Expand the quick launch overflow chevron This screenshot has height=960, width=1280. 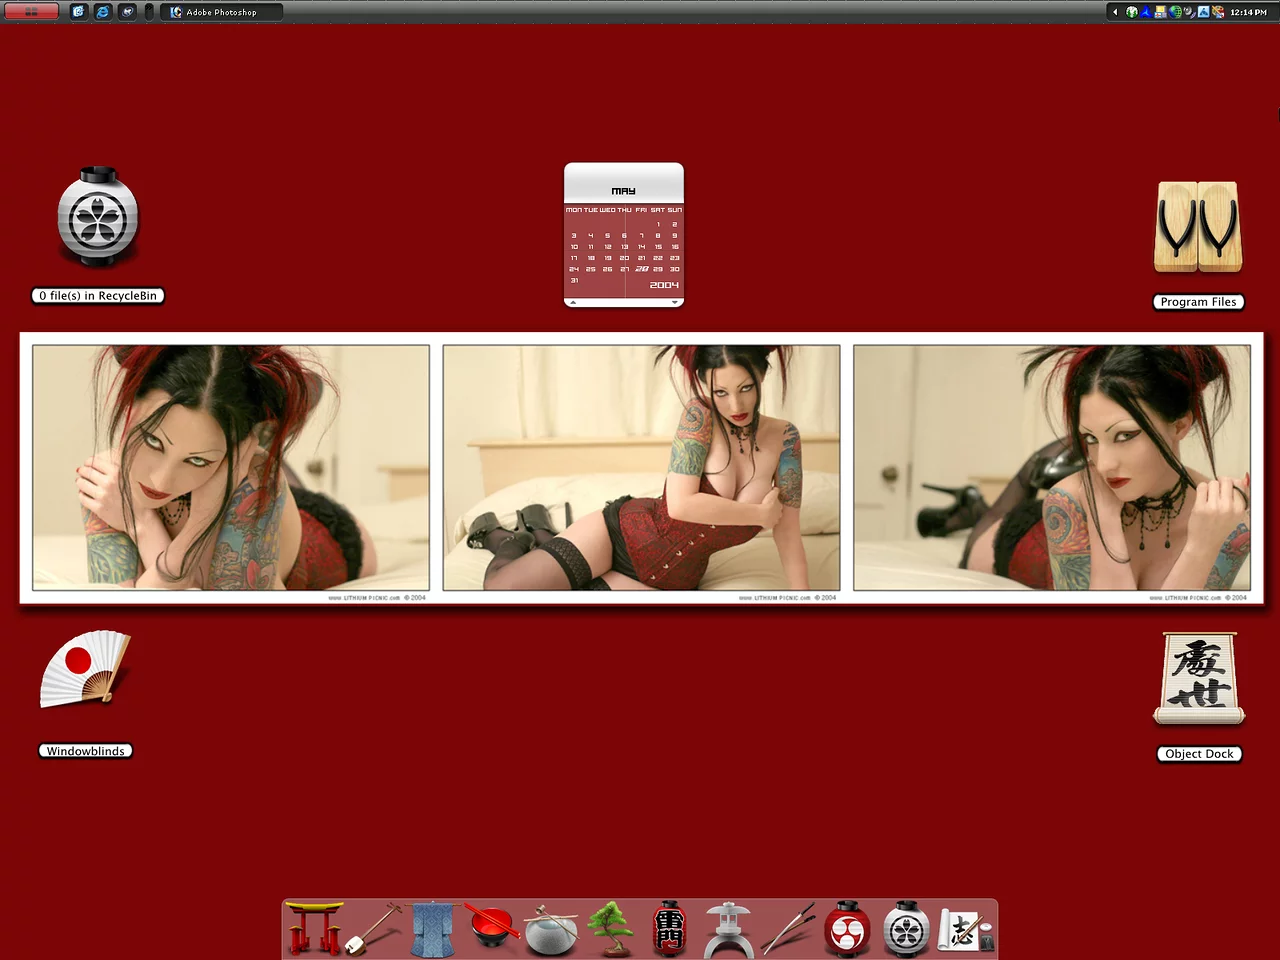coord(149,12)
